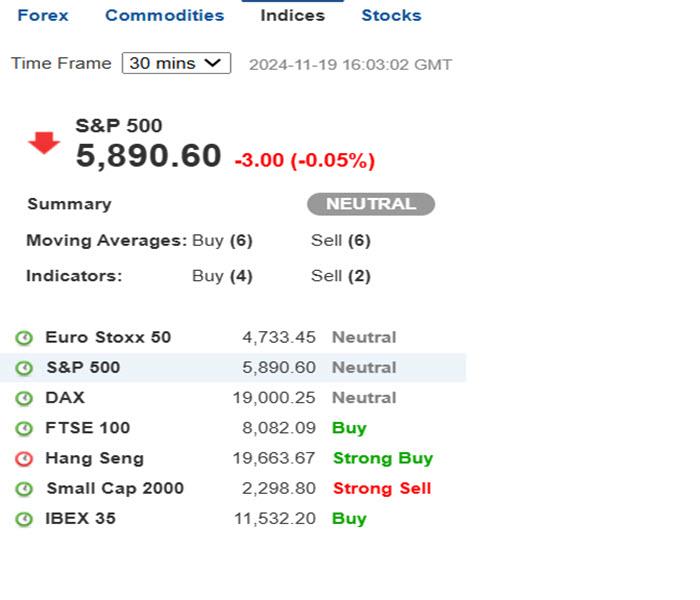This screenshot has width=700, height=600.
Task: Click the clock icon next to IBEX 35
Action: pos(24,519)
